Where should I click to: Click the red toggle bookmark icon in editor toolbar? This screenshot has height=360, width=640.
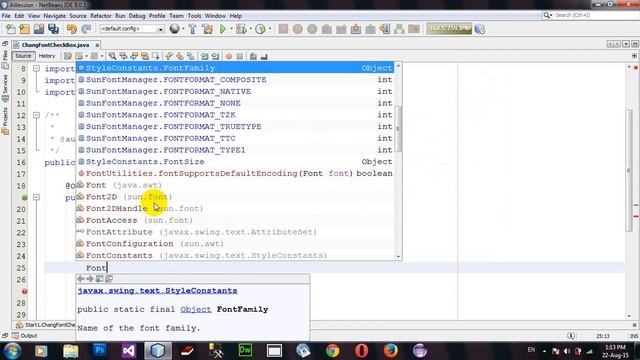[229, 56]
